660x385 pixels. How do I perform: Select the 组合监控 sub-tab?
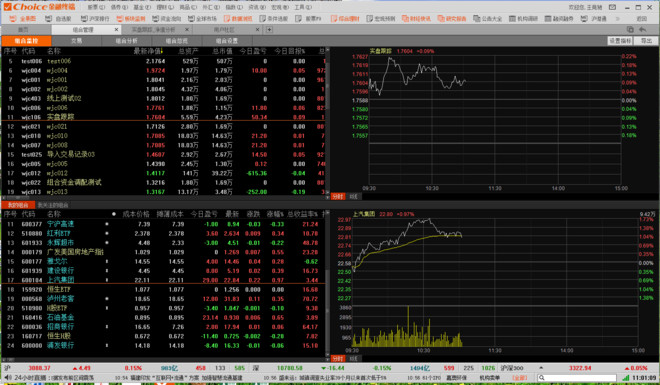[26, 41]
